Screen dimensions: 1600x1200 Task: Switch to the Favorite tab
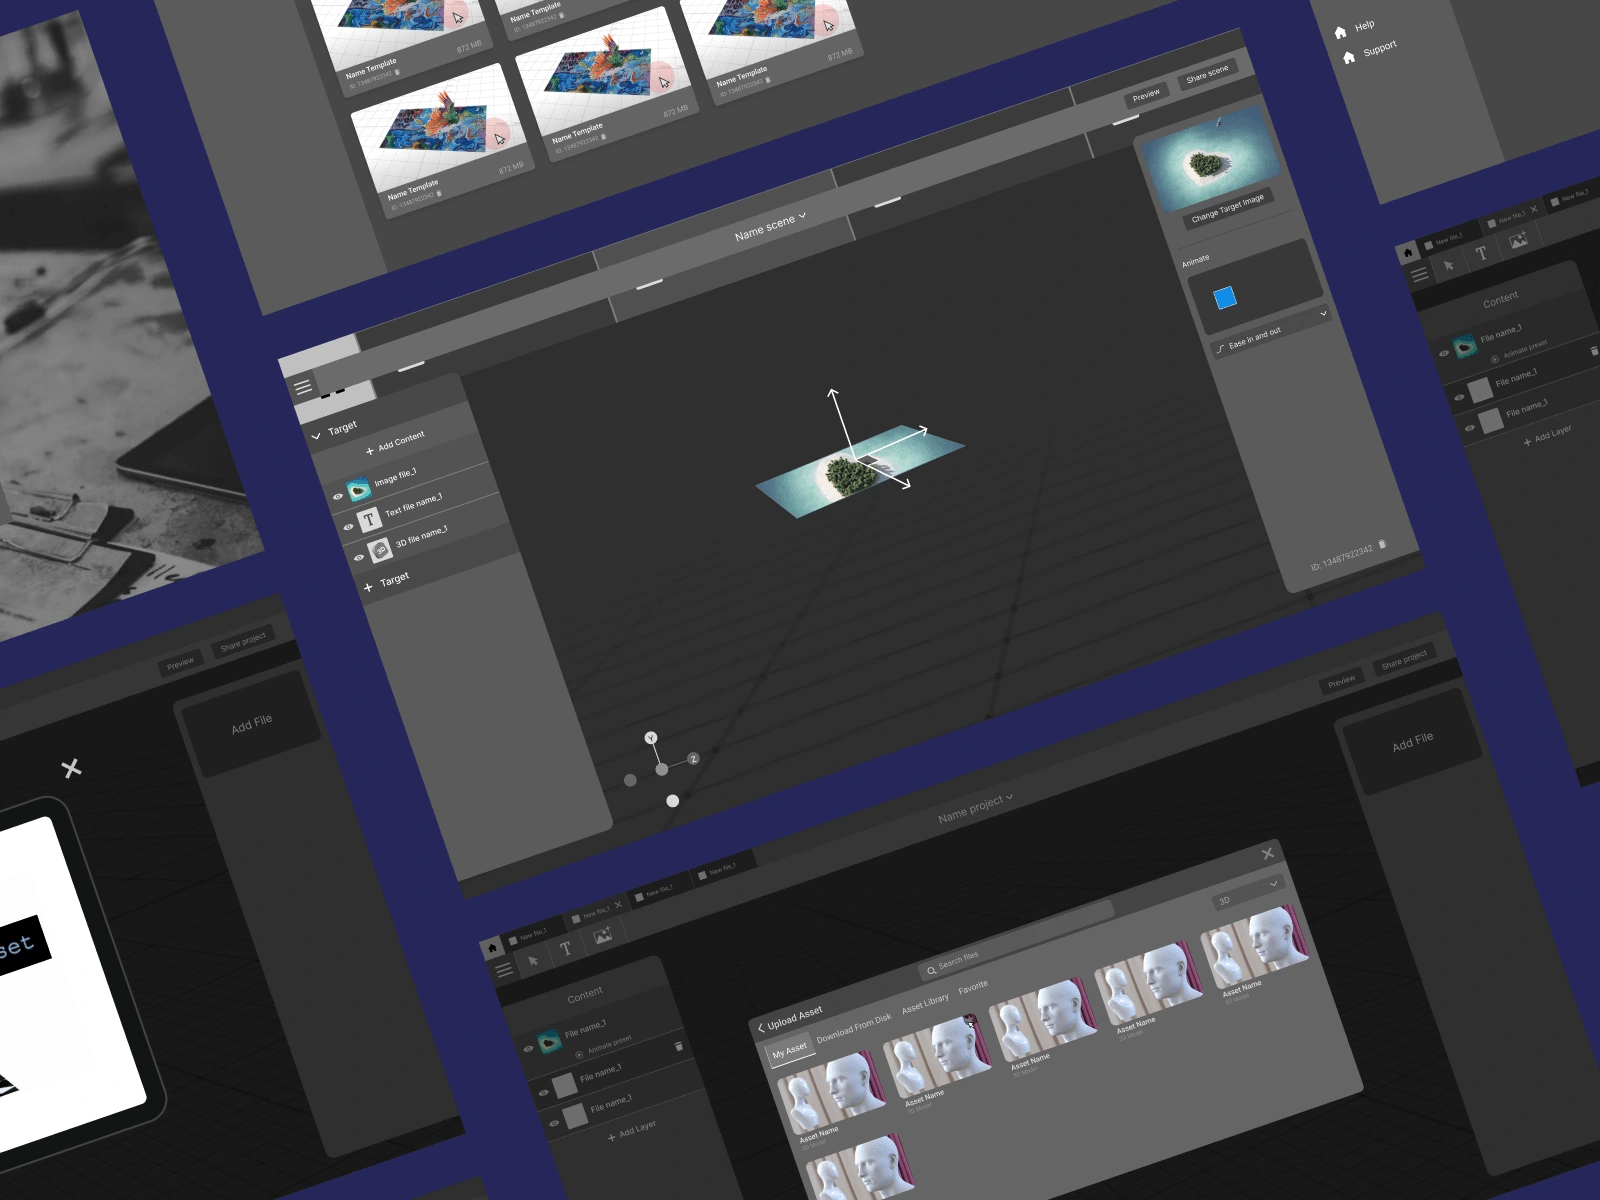pyautogui.click(x=973, y=987)
